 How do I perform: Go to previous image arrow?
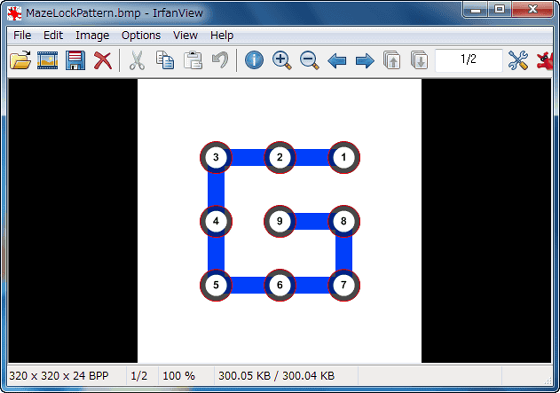[x=337, y=61]
